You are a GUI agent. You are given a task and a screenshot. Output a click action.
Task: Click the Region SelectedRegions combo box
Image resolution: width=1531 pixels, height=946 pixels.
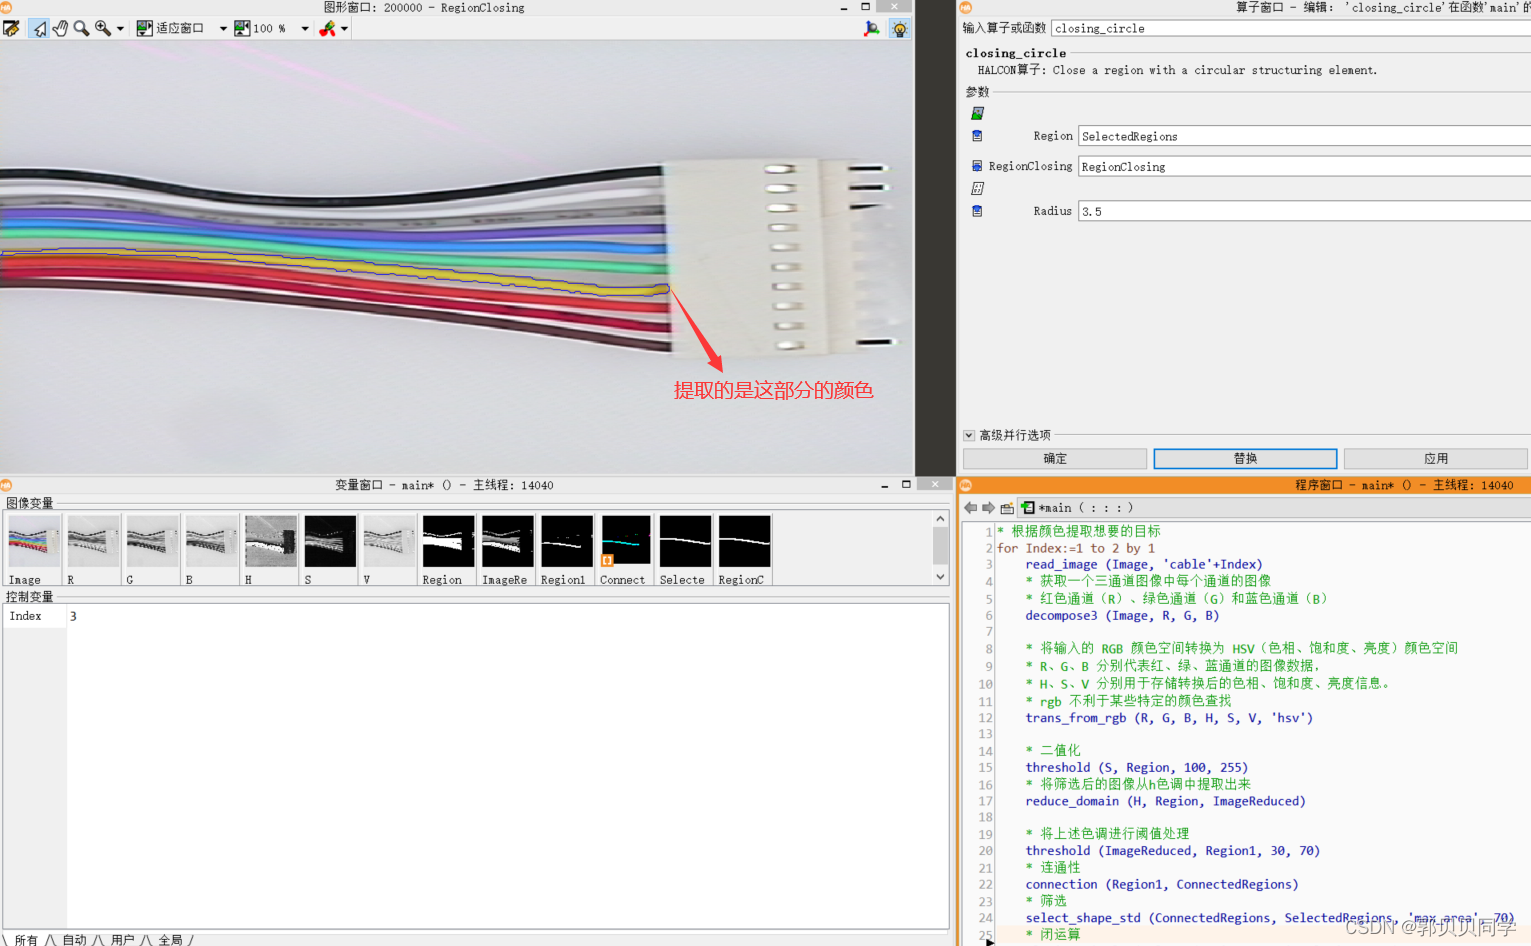pos(1304,136)
